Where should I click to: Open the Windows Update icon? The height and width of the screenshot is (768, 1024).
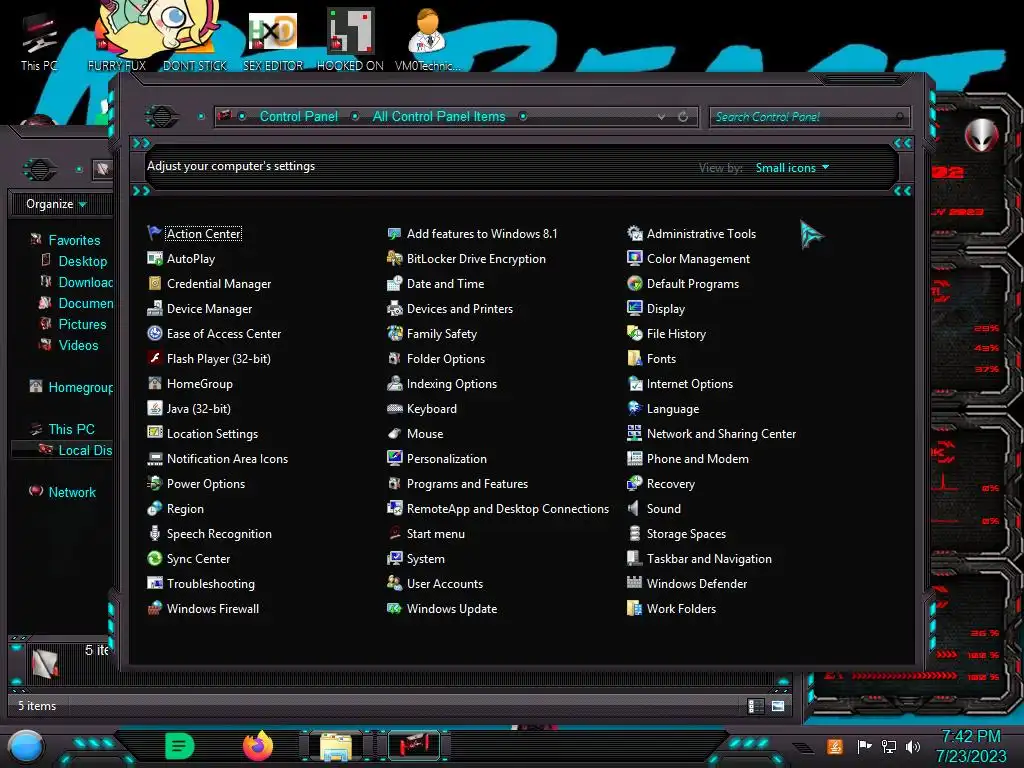click(x=394, y=609)
